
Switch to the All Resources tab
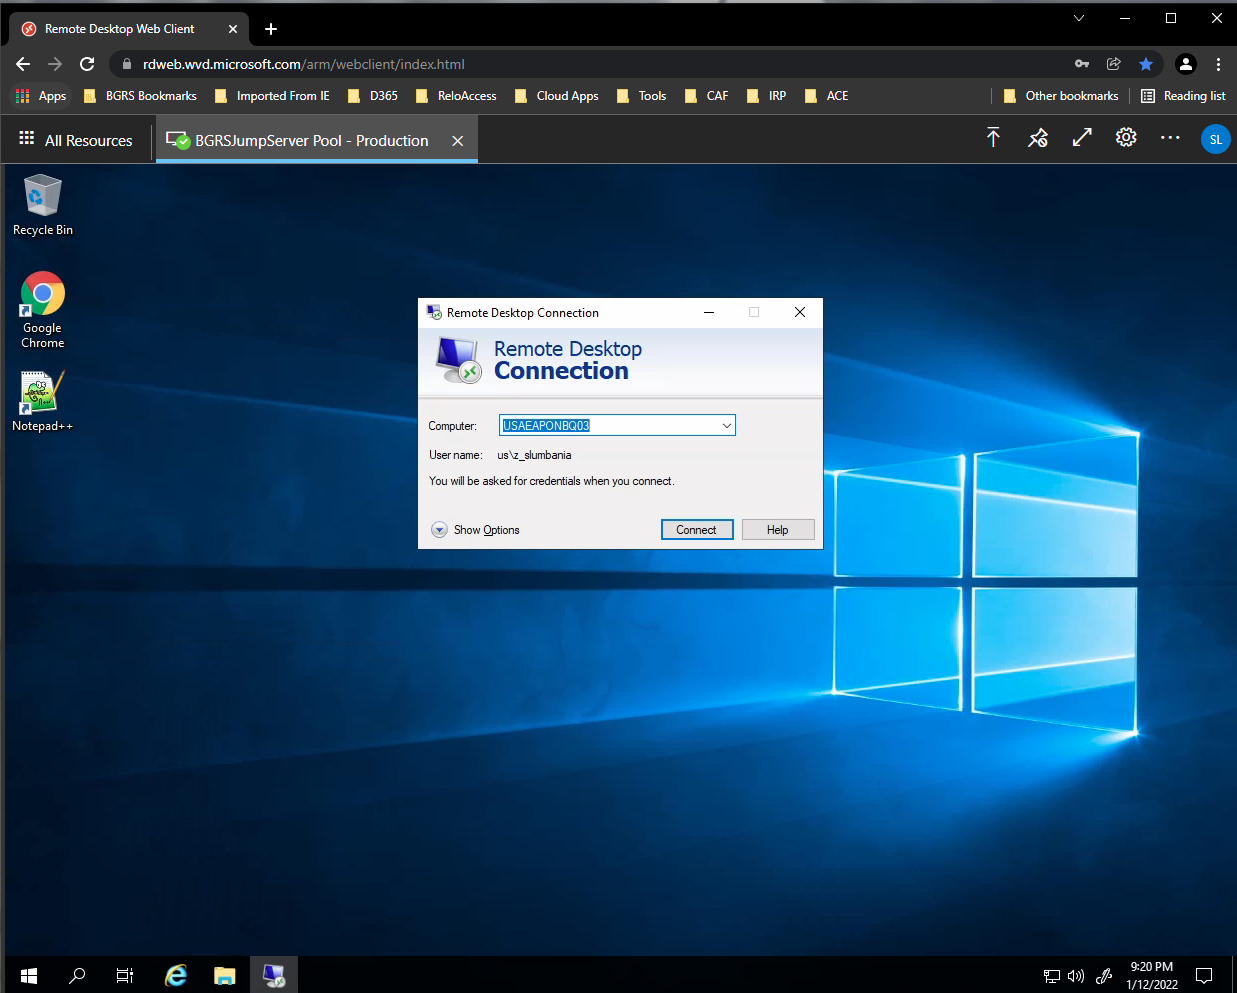[x=76, y=140]
